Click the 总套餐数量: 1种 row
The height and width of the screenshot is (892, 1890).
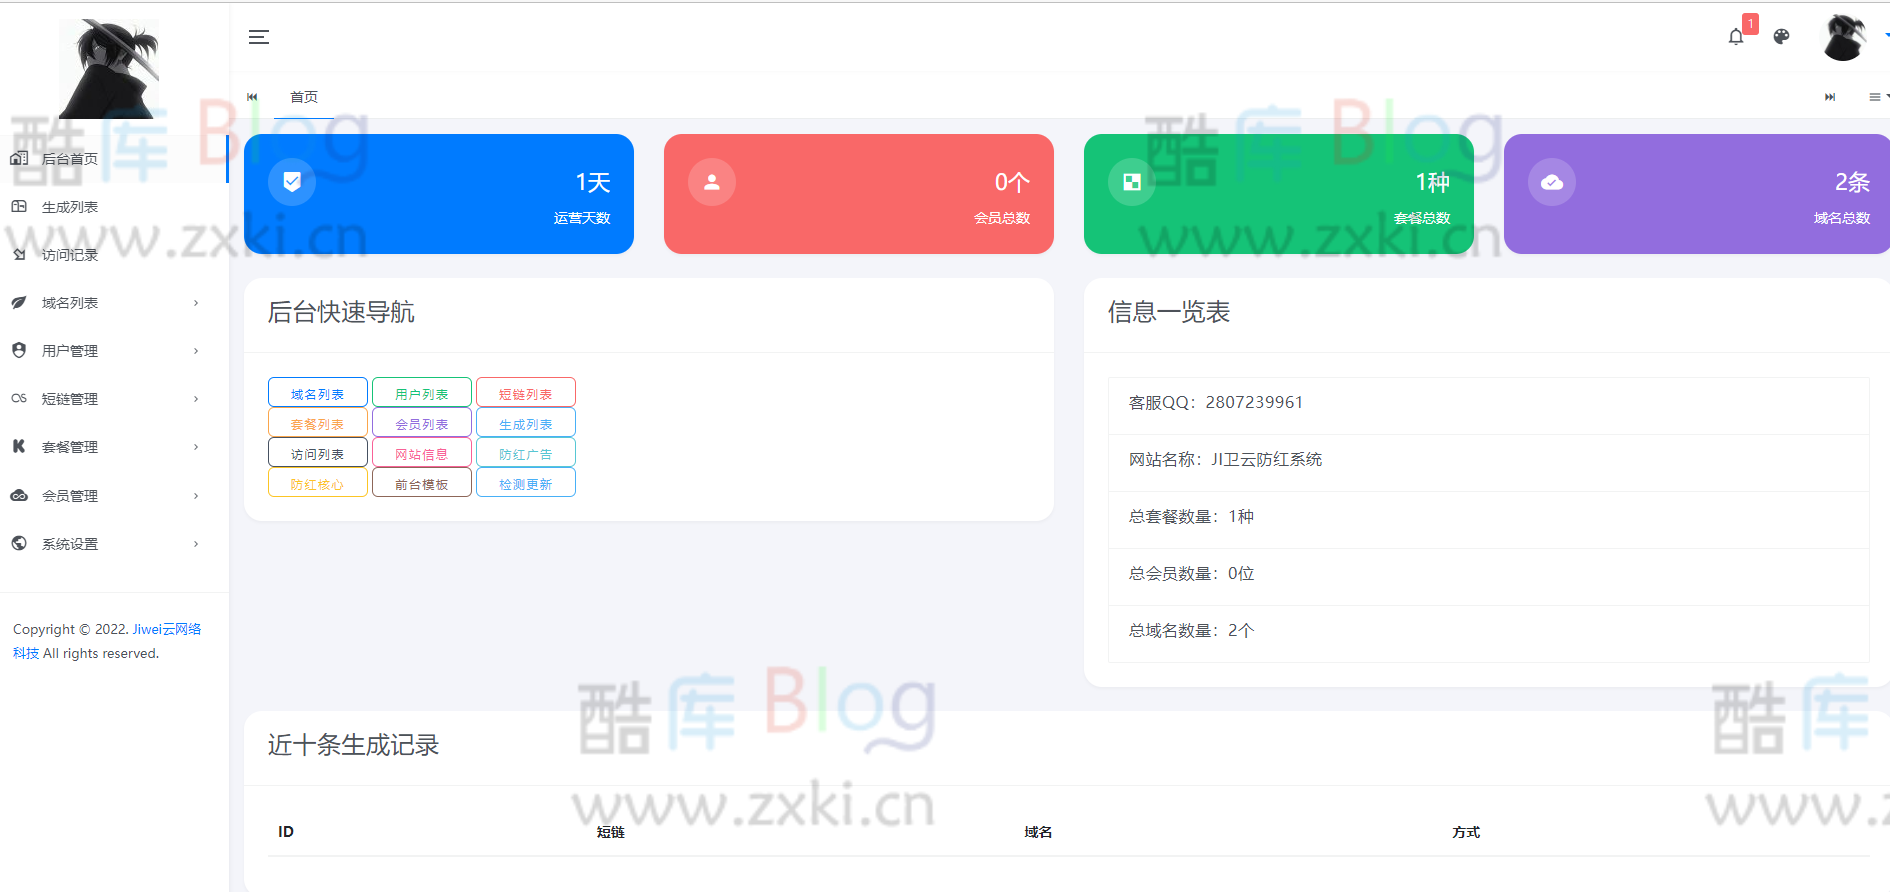point(1488,520)
